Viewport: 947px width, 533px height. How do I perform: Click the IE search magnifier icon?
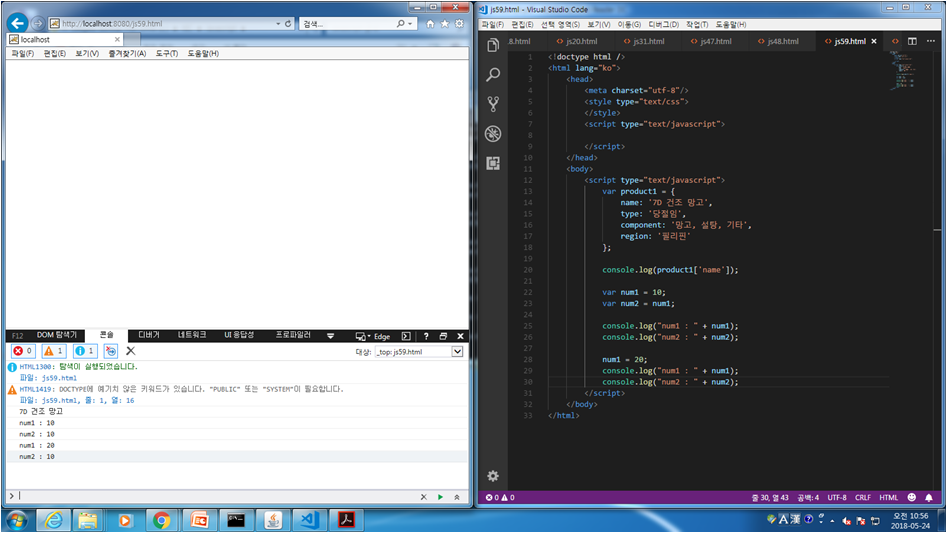[400, 24]
